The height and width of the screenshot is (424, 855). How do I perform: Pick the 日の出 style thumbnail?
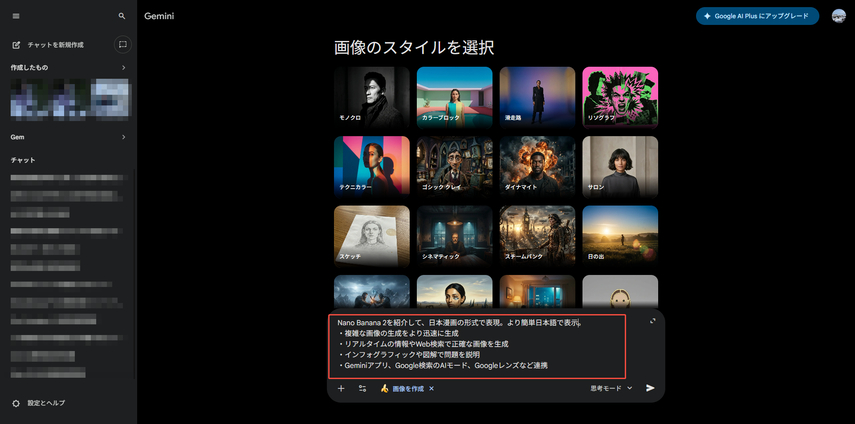coord(620,235)
